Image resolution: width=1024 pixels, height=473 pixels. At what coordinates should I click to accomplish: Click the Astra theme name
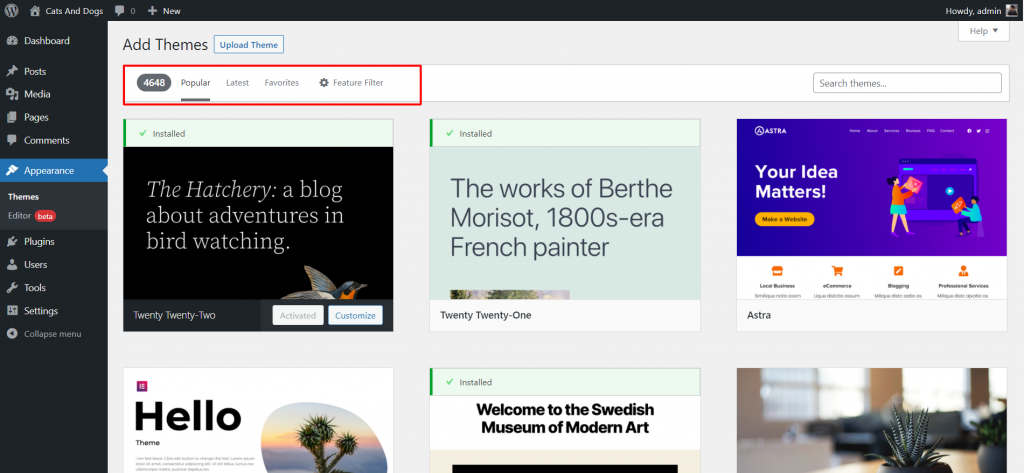(x=759, y=315)
